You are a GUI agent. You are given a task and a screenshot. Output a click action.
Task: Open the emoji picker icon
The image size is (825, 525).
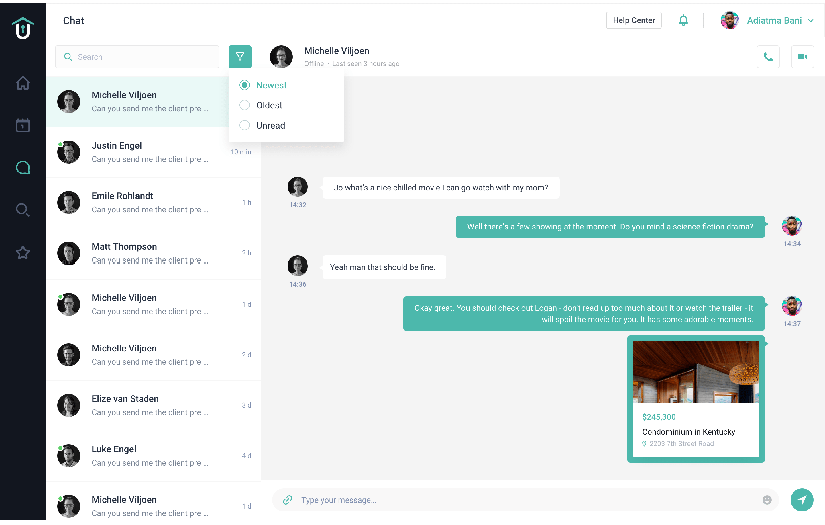(767, 500)
